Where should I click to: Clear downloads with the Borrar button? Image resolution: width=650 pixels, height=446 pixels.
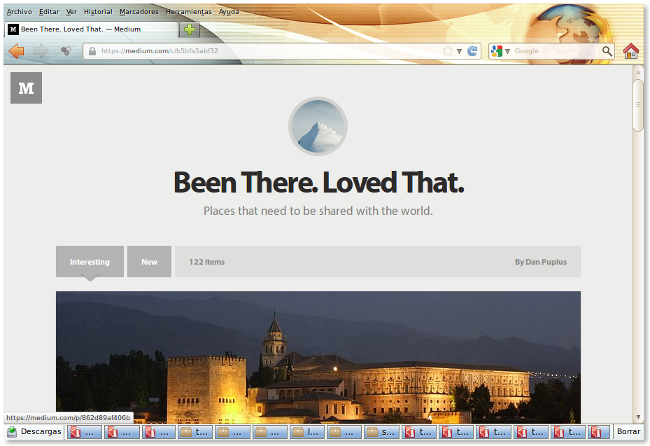[628, 431]
